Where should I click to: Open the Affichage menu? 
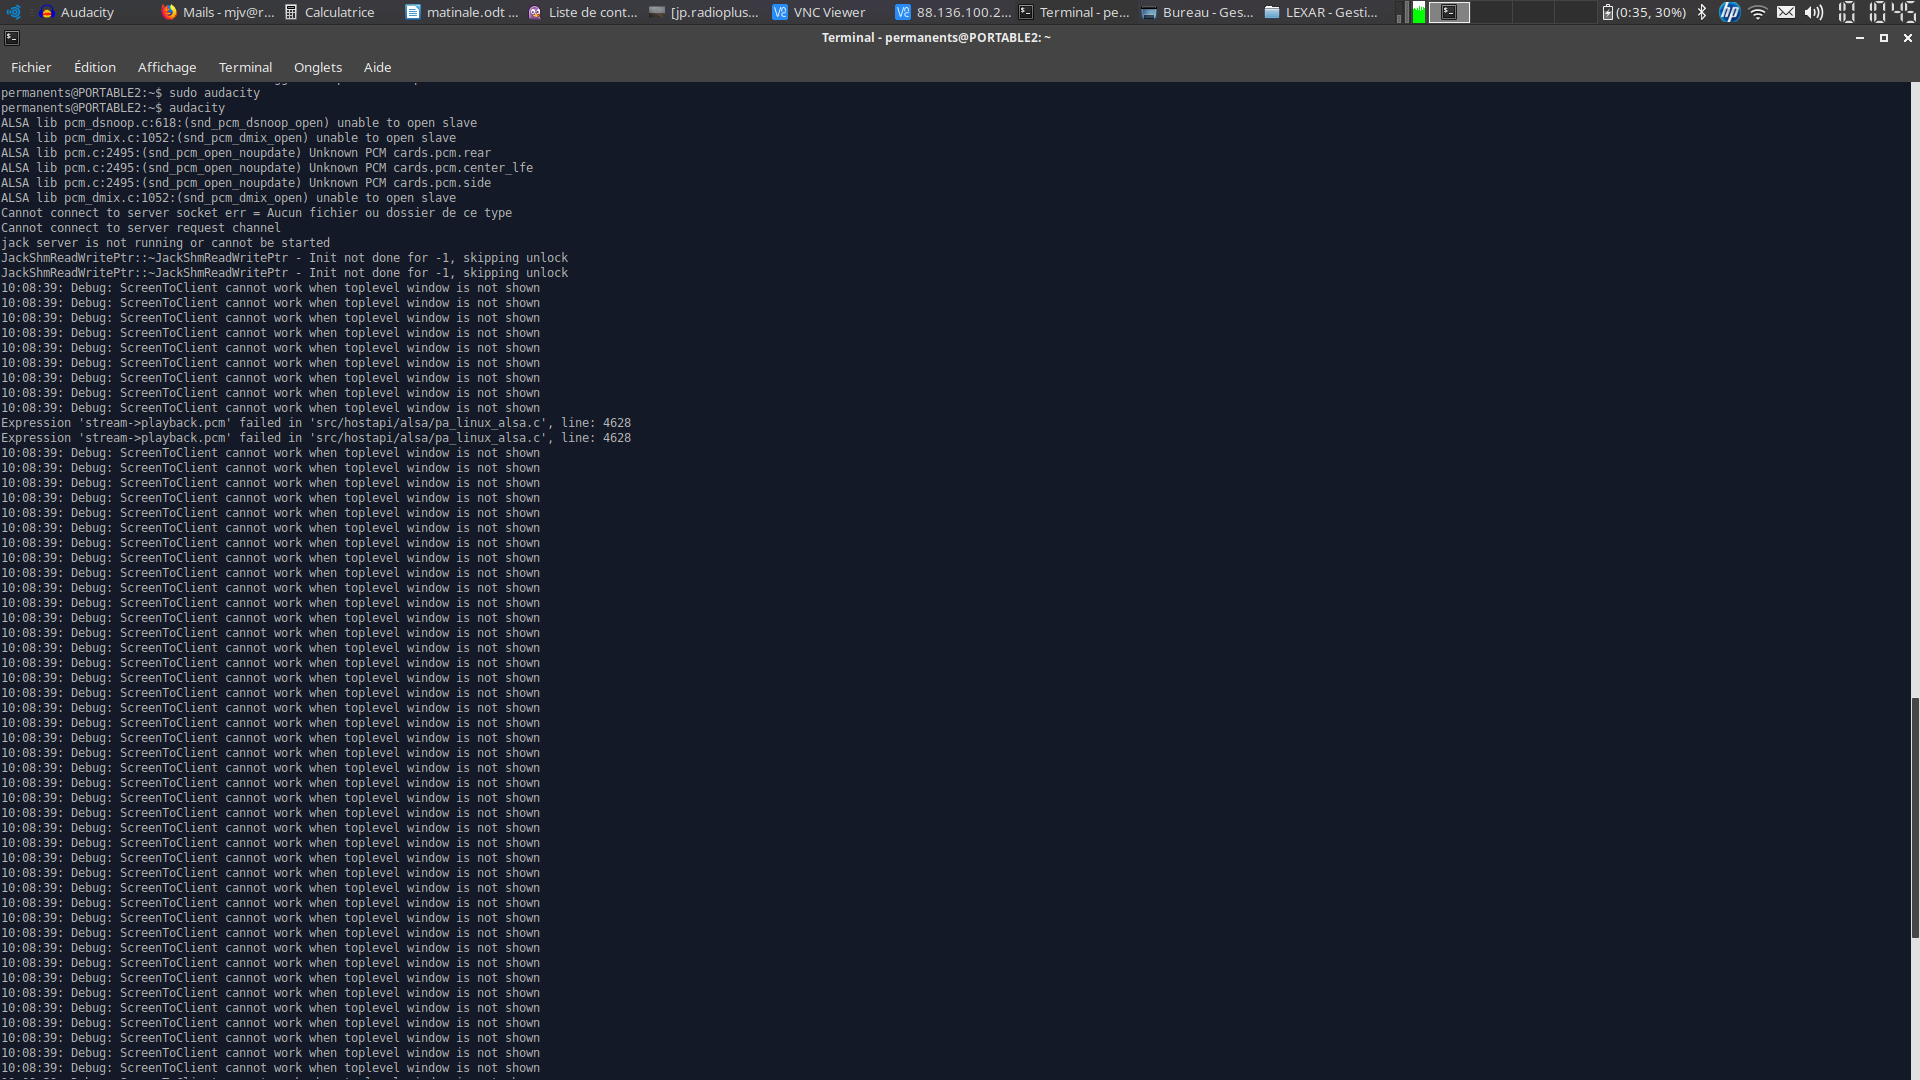point(167,67)
